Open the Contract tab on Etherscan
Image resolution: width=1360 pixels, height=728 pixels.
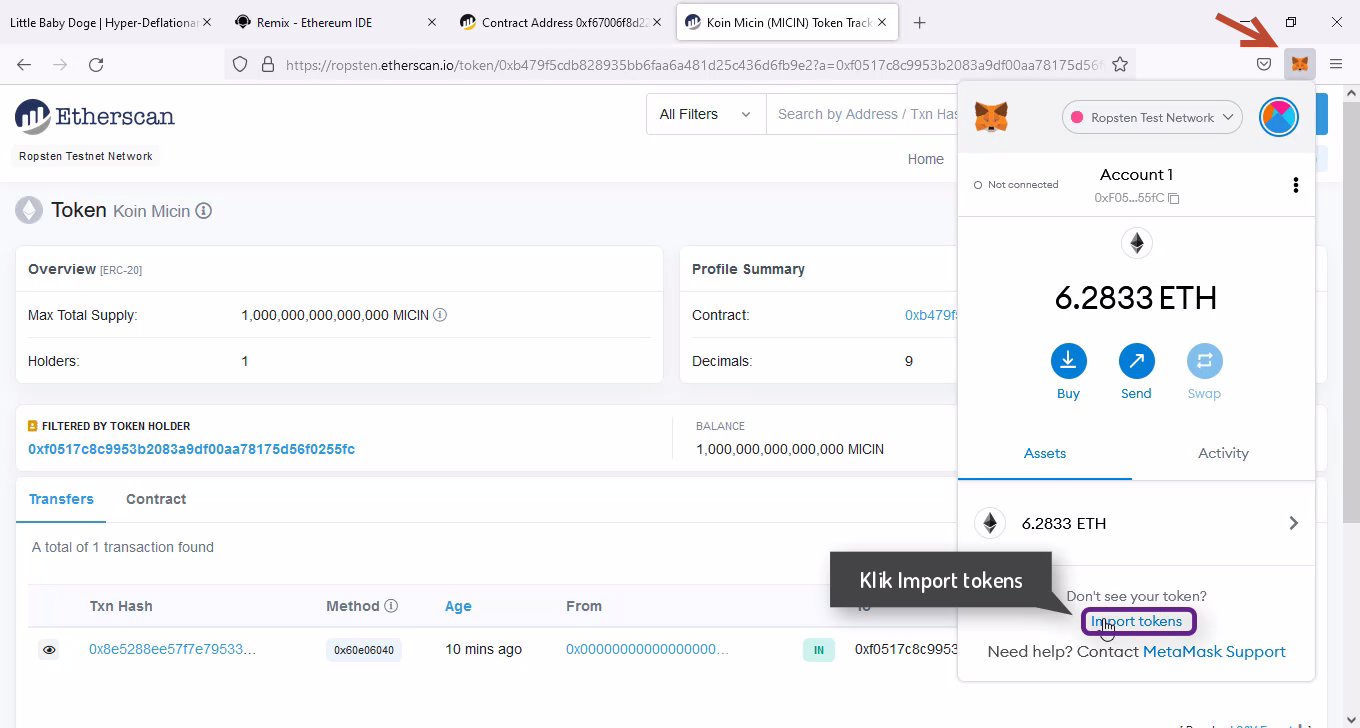pyautogui.click(x=156, y=499)
